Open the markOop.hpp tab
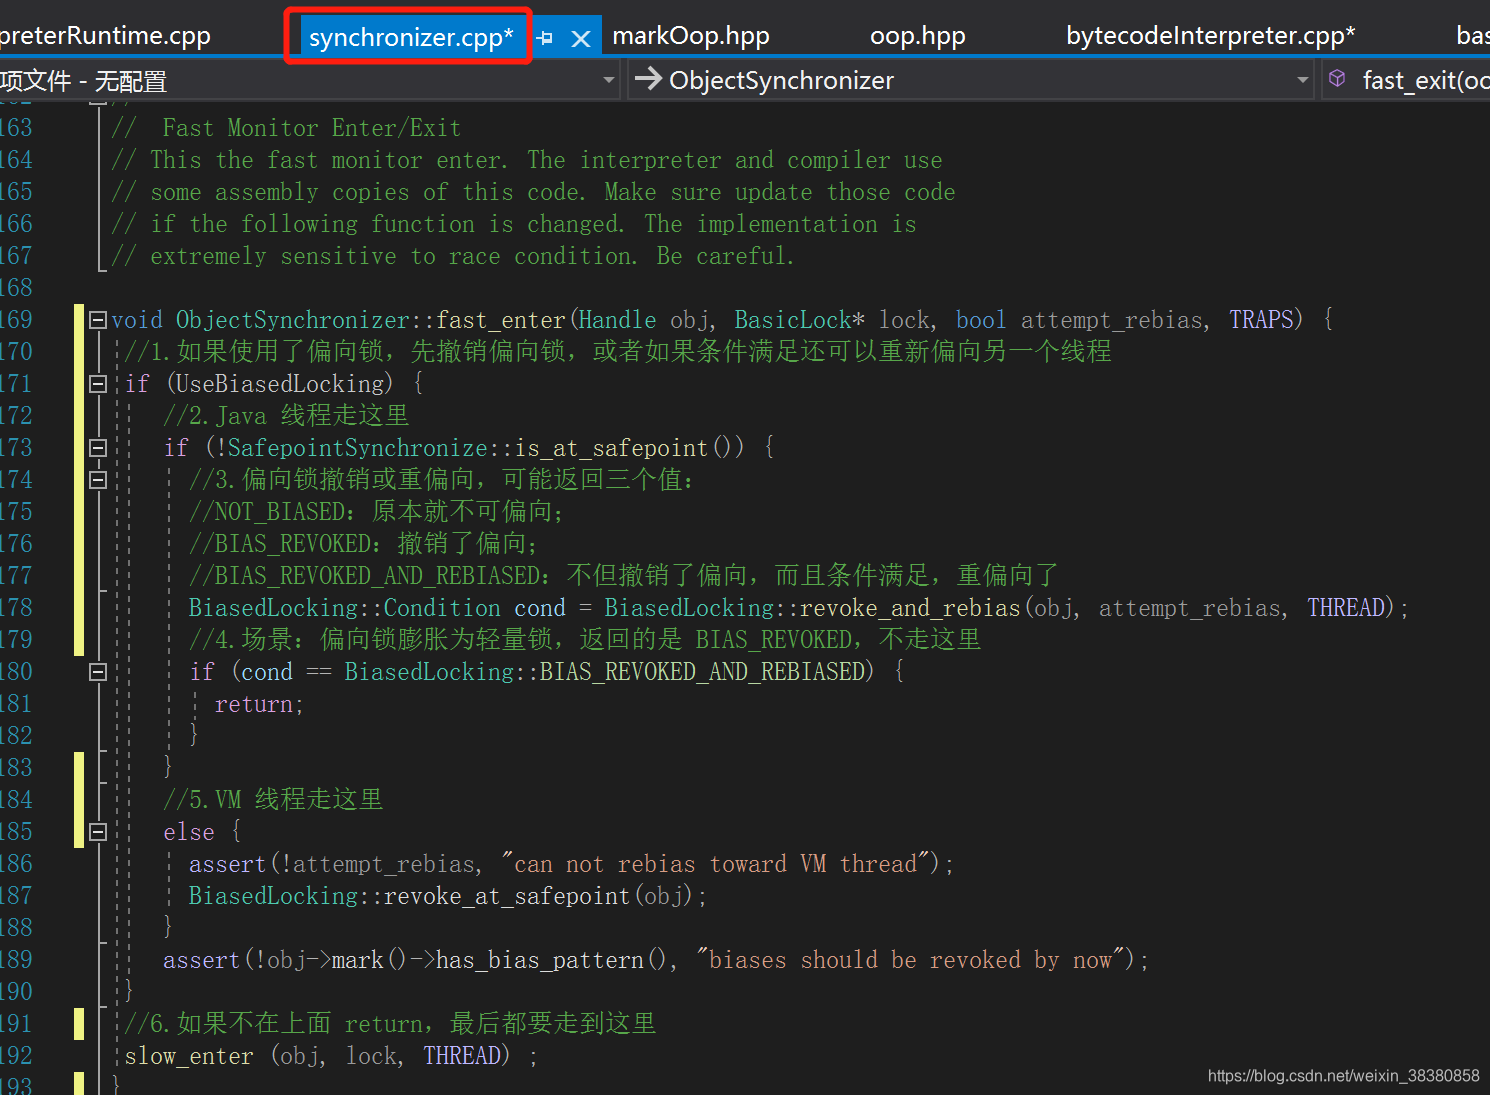The width and height of the screenshot is (1490, 1095). pos(691,36)
